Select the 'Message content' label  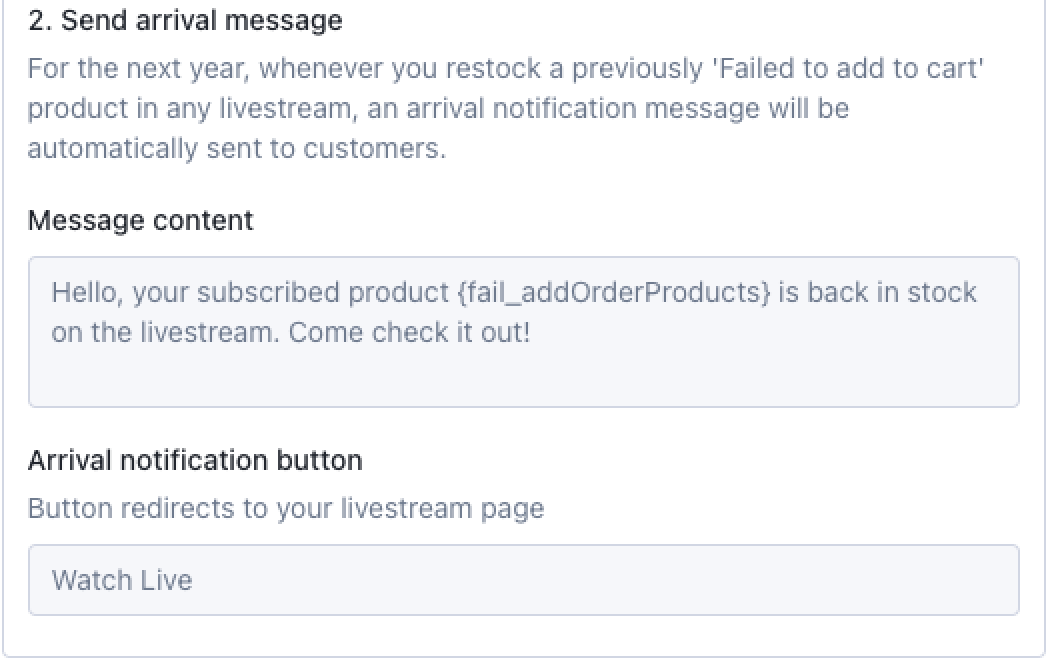point(140,220)
